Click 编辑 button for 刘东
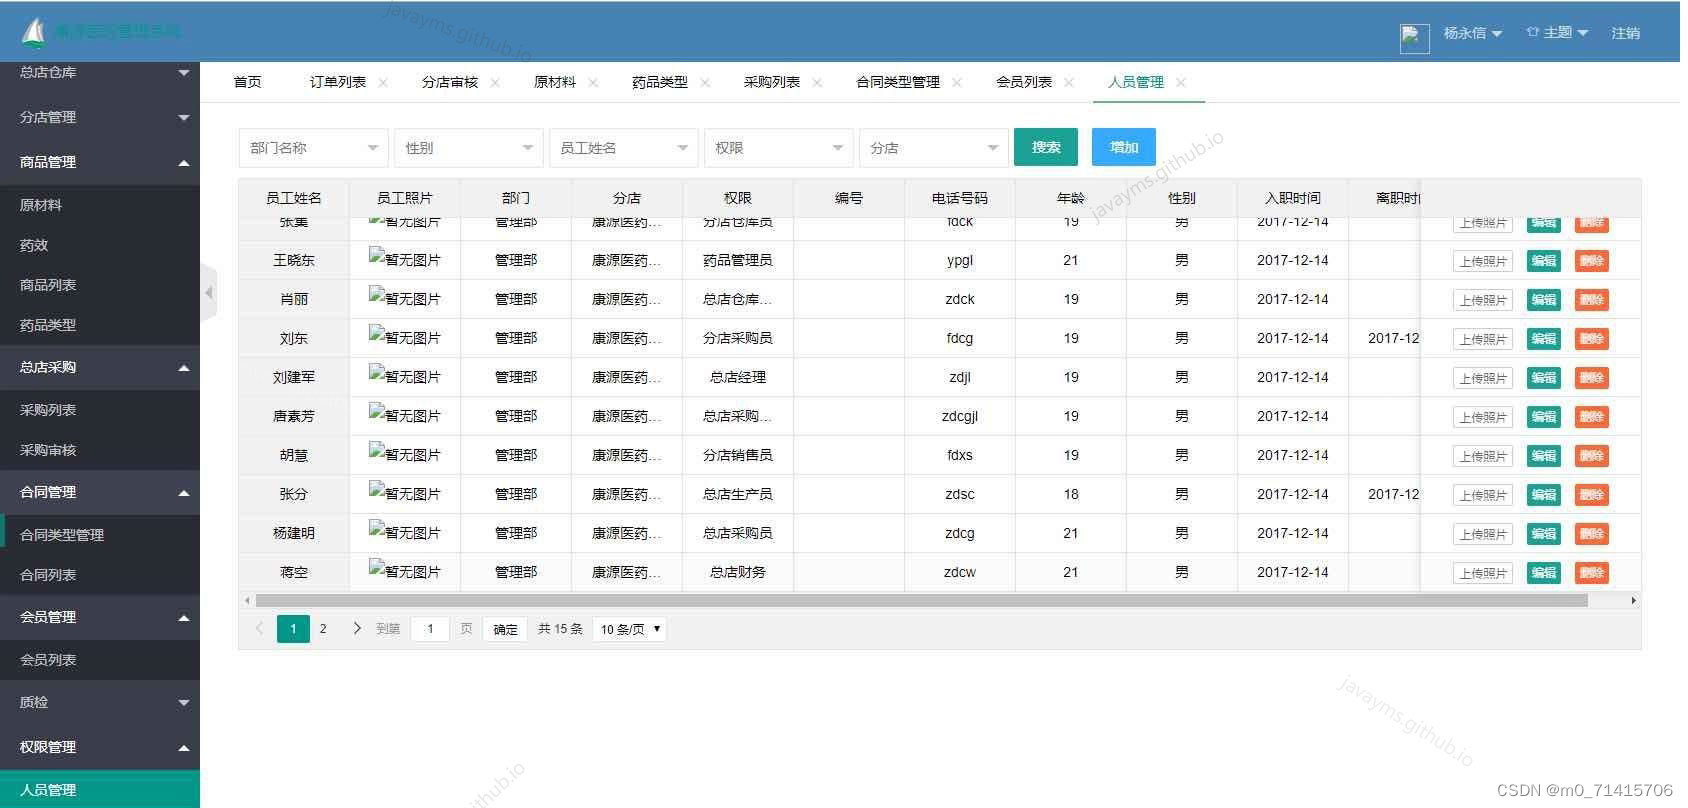Screen dimensions: 1688x808 1543,339
